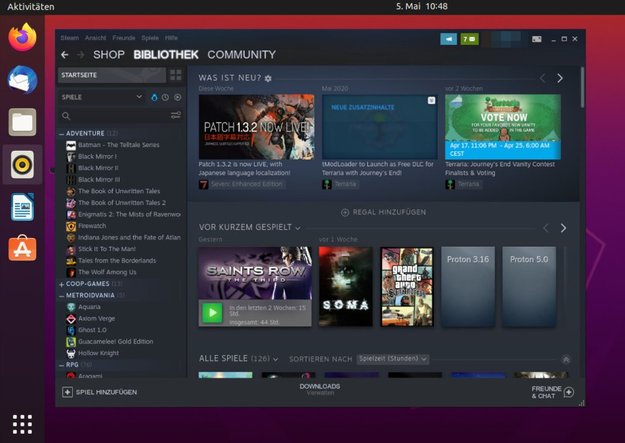Viewport: 625px width, 443px height.
Task: Expand the Coop-Games category
Action: 61,284
